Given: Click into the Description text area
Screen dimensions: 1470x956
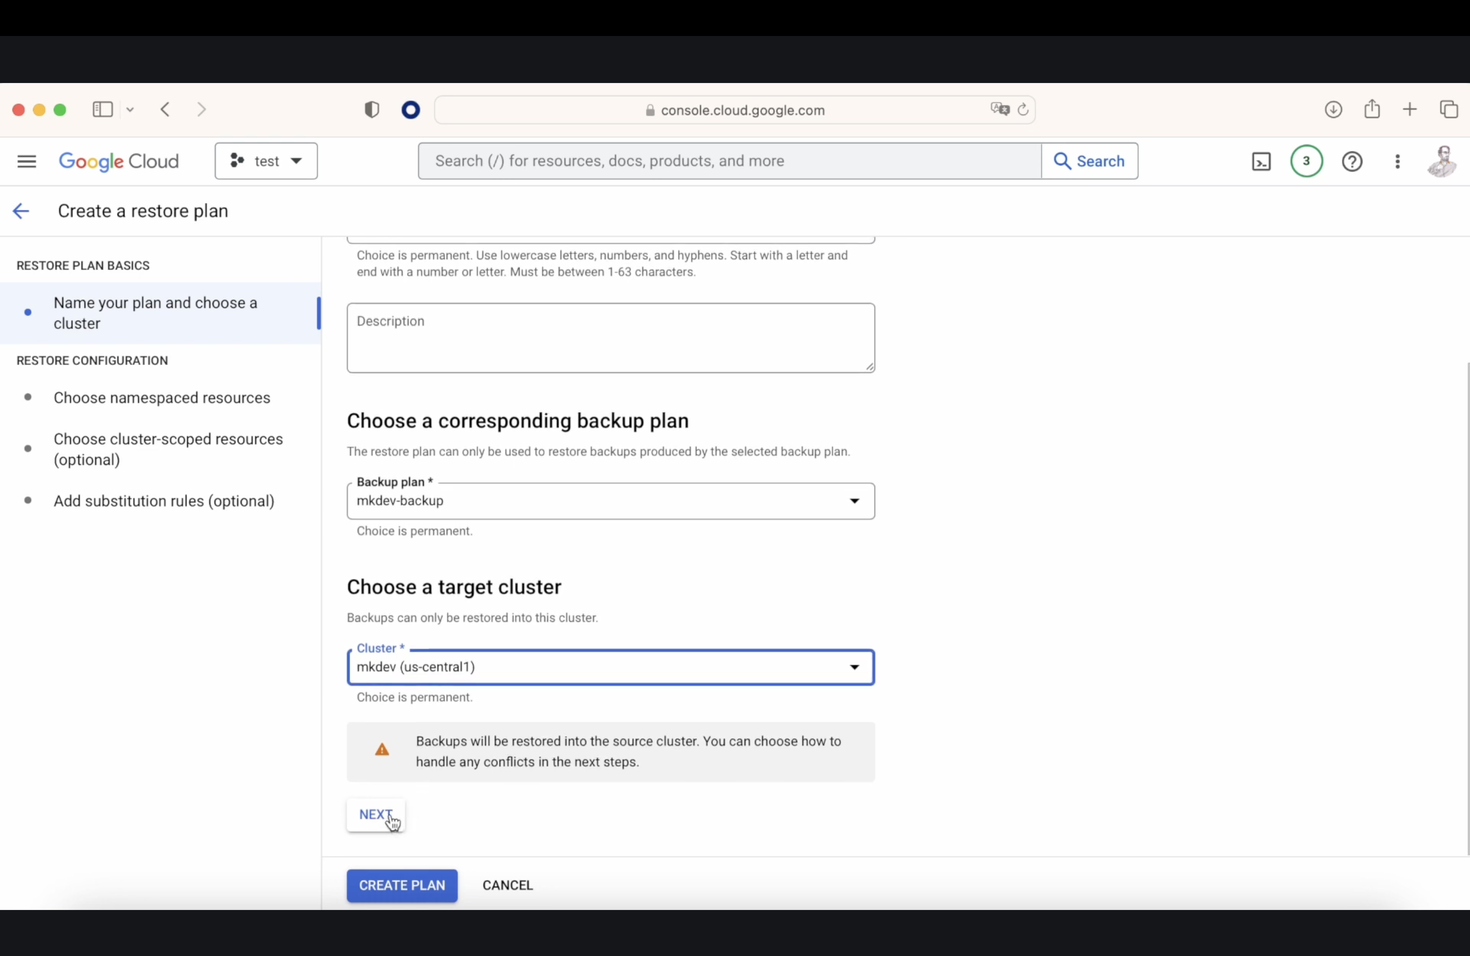Looking at the screenshot, I should [611, 338].
